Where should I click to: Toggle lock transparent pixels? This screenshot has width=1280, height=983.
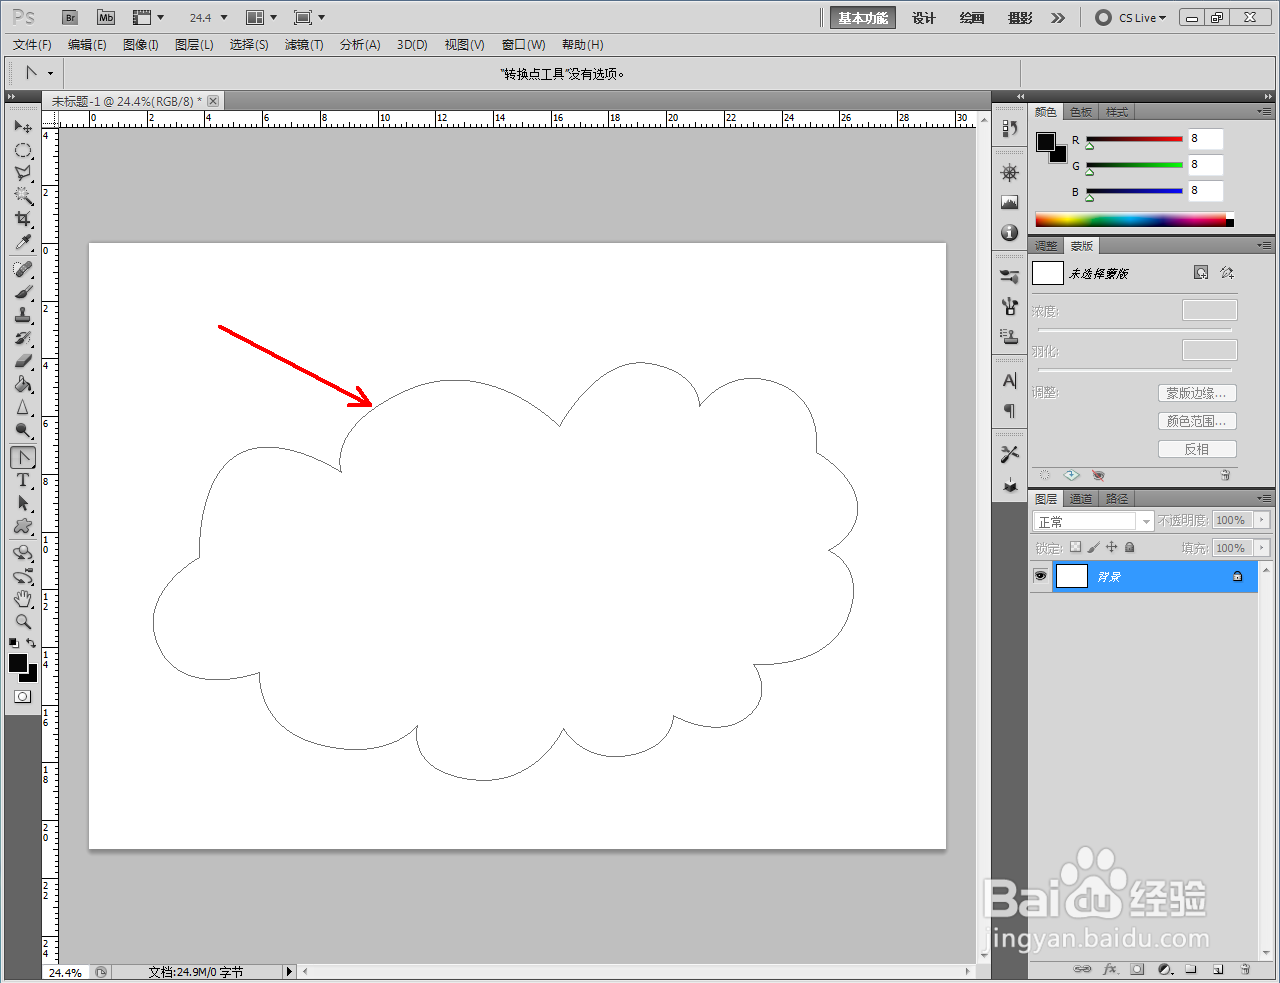click(x=1075, y=547)
